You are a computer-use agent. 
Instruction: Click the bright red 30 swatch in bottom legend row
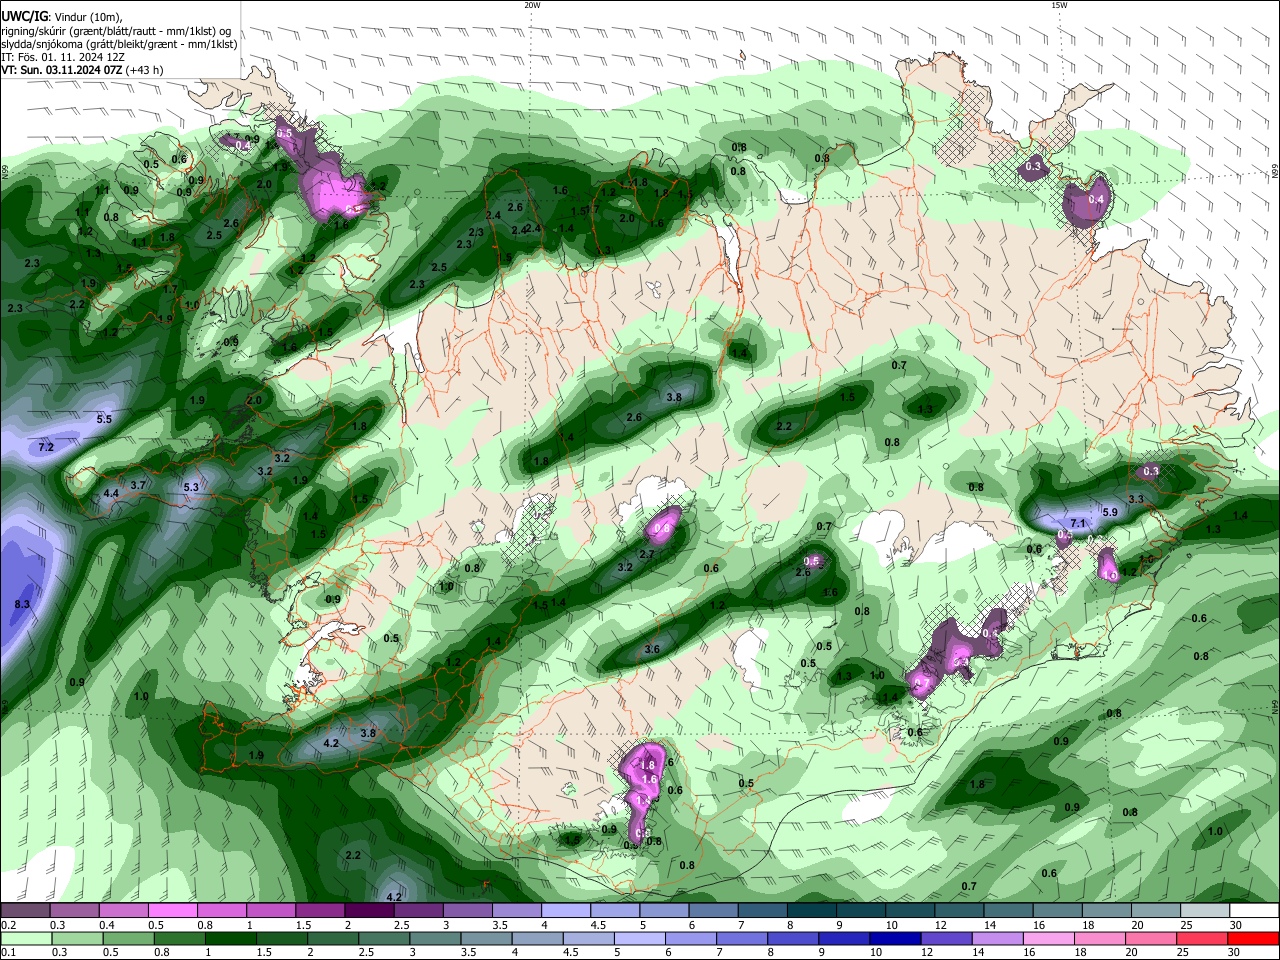click(x=1254, y=938)
